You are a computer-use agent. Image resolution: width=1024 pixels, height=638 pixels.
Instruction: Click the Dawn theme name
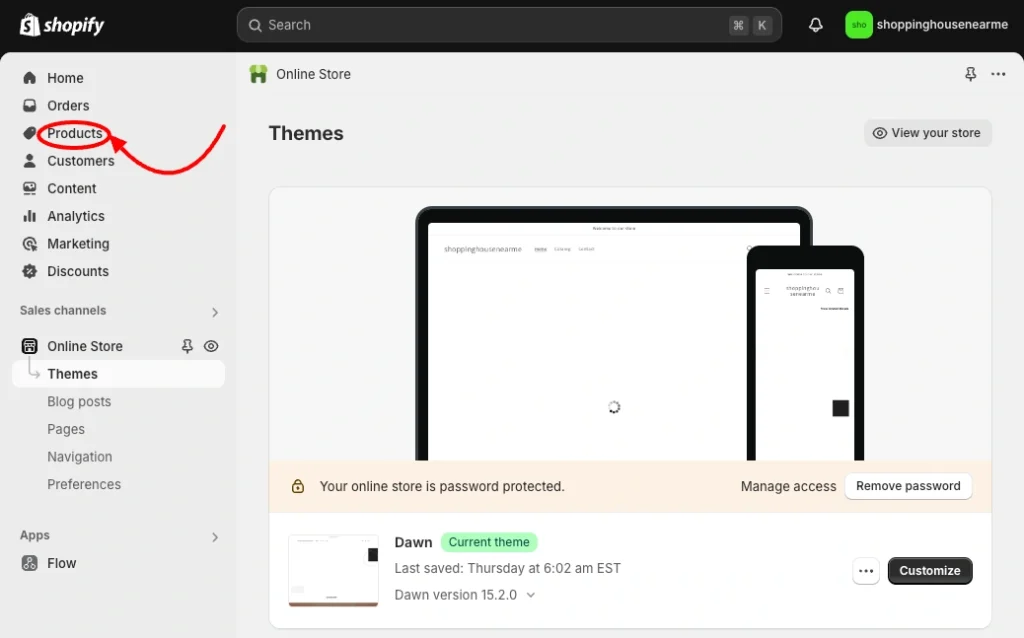pyautogui.click(x=413, y=543)
